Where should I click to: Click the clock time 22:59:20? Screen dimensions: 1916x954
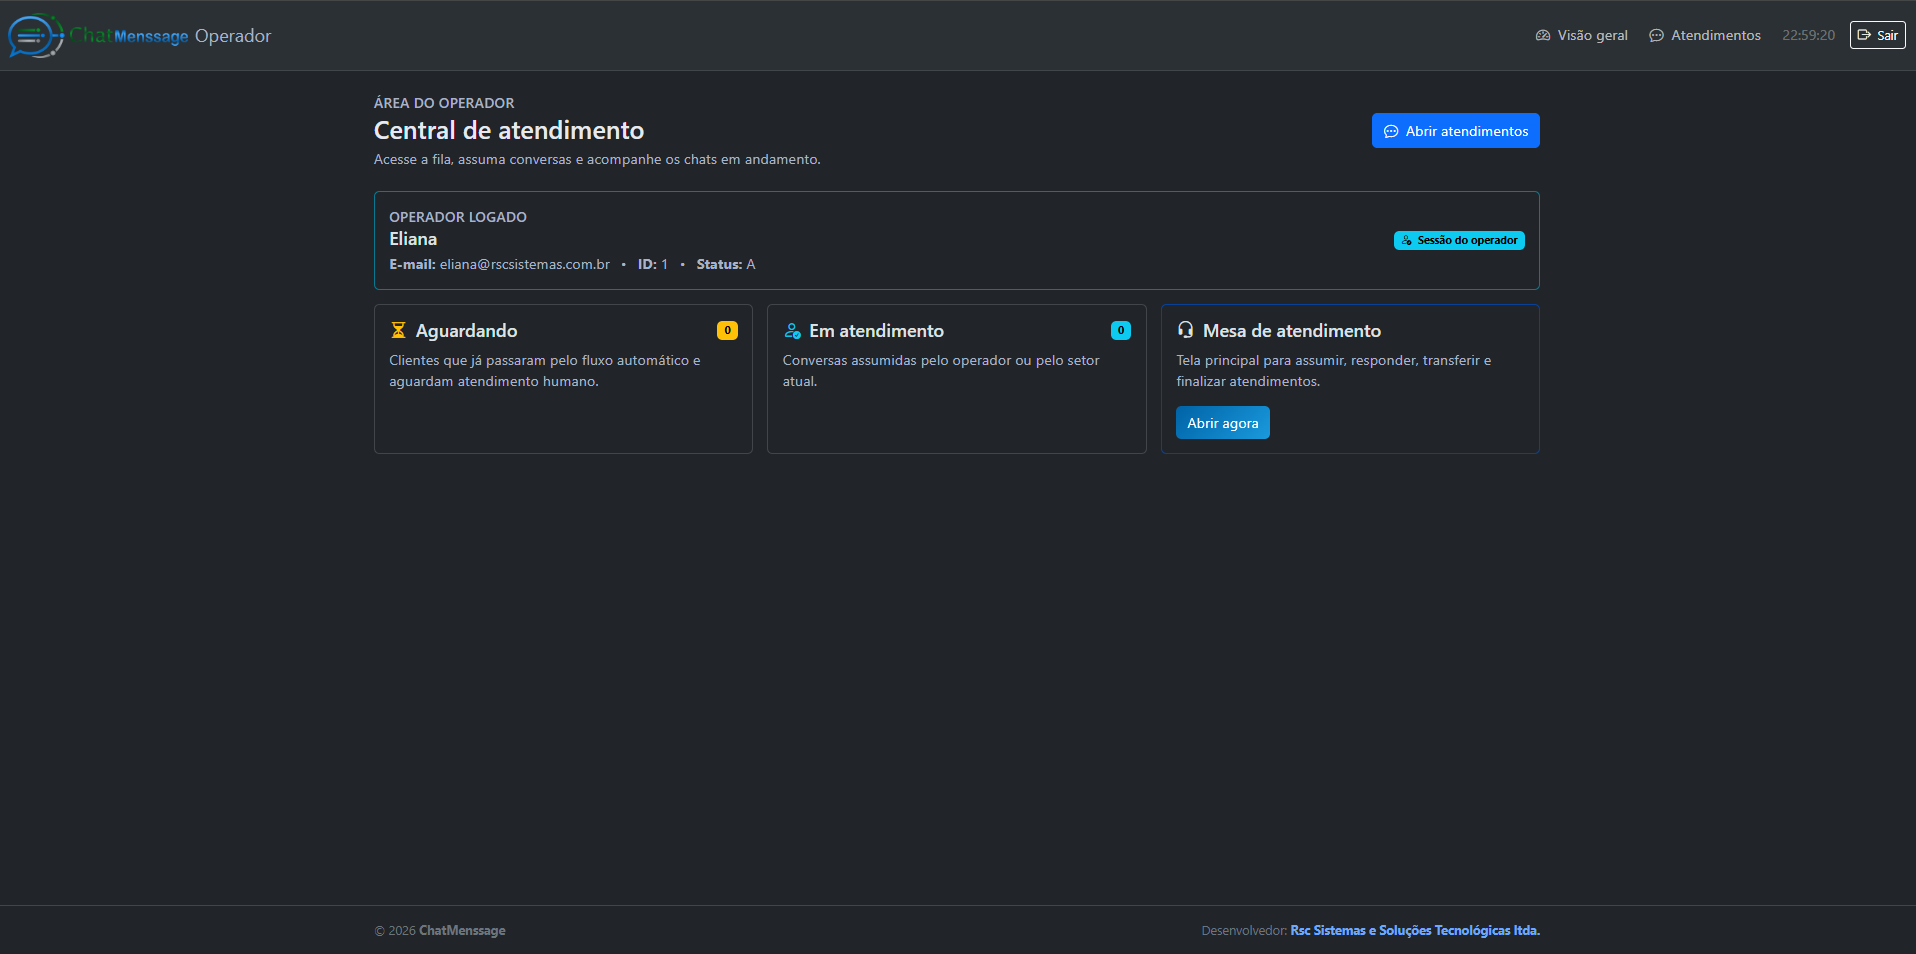point(1808,35)
